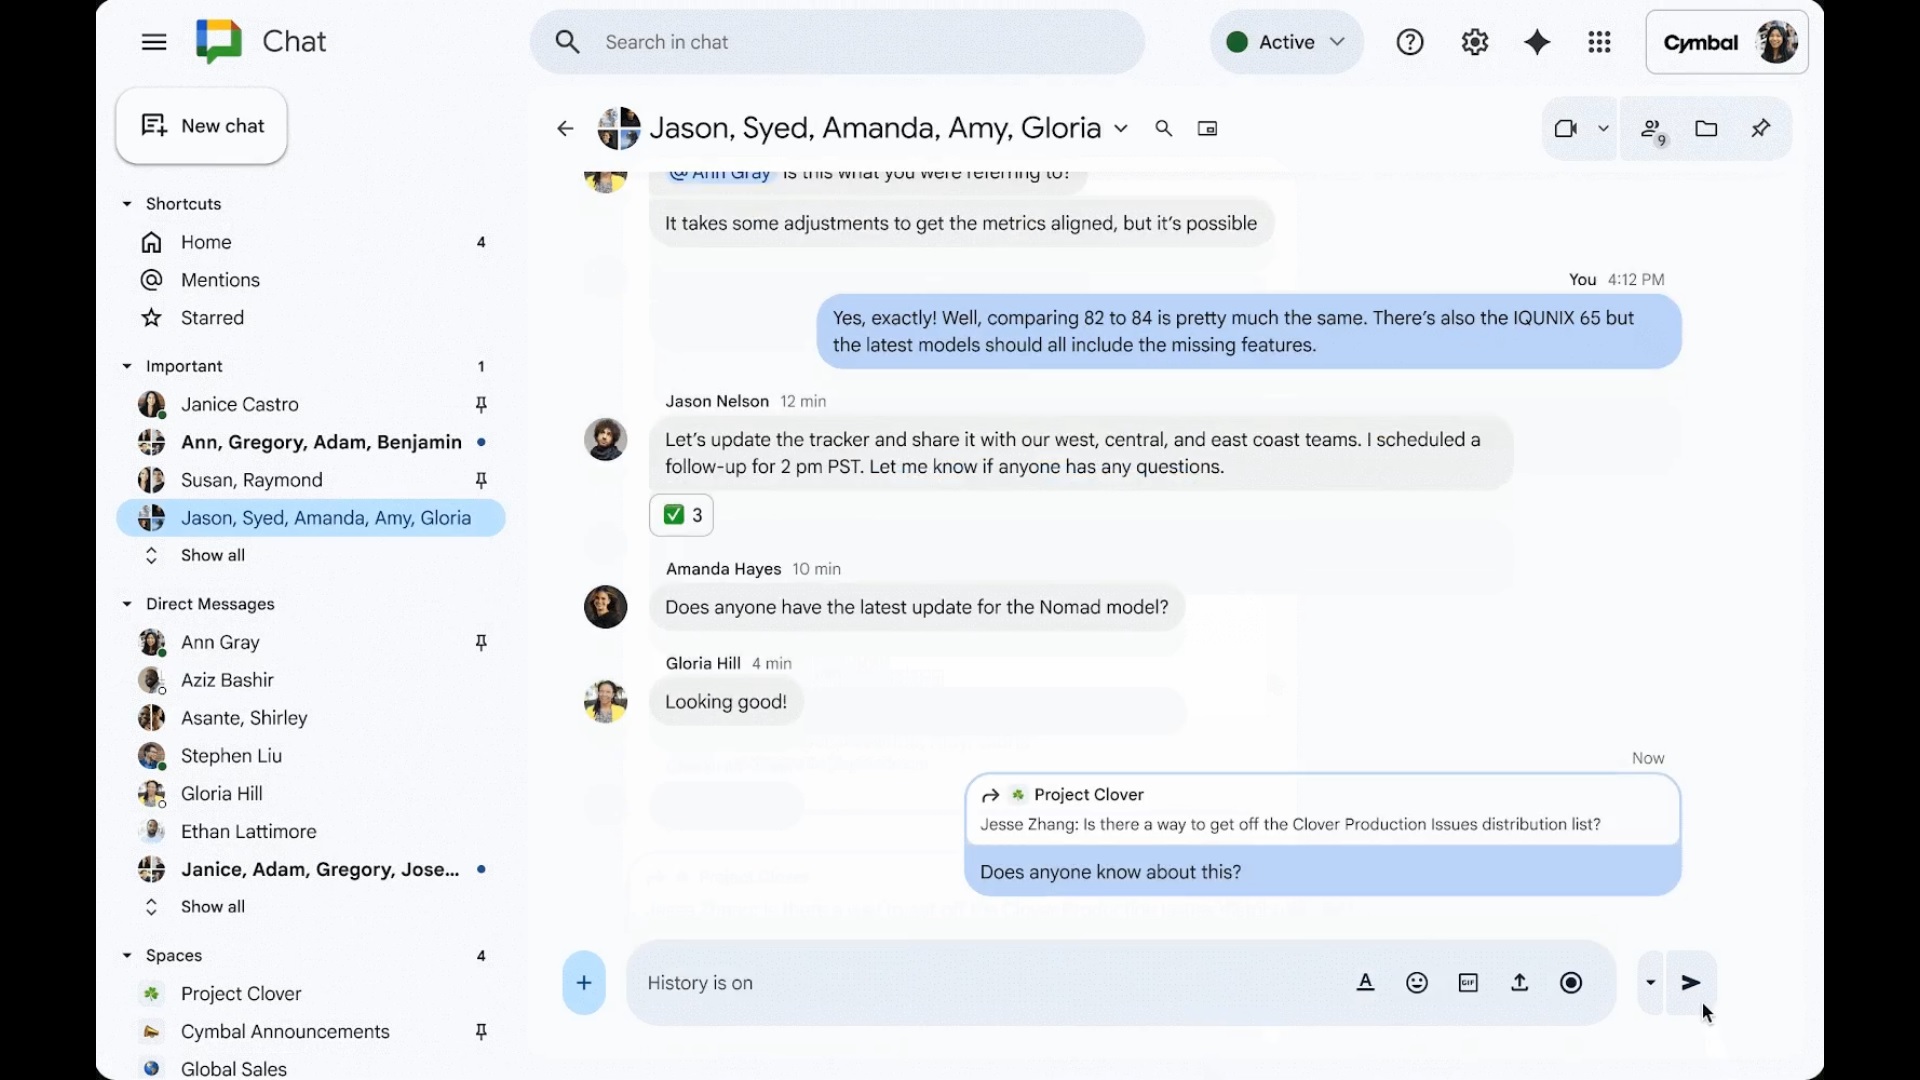Open the shared files folder icon
The image size is (1920, 1080).
[x=1706, y=128]
